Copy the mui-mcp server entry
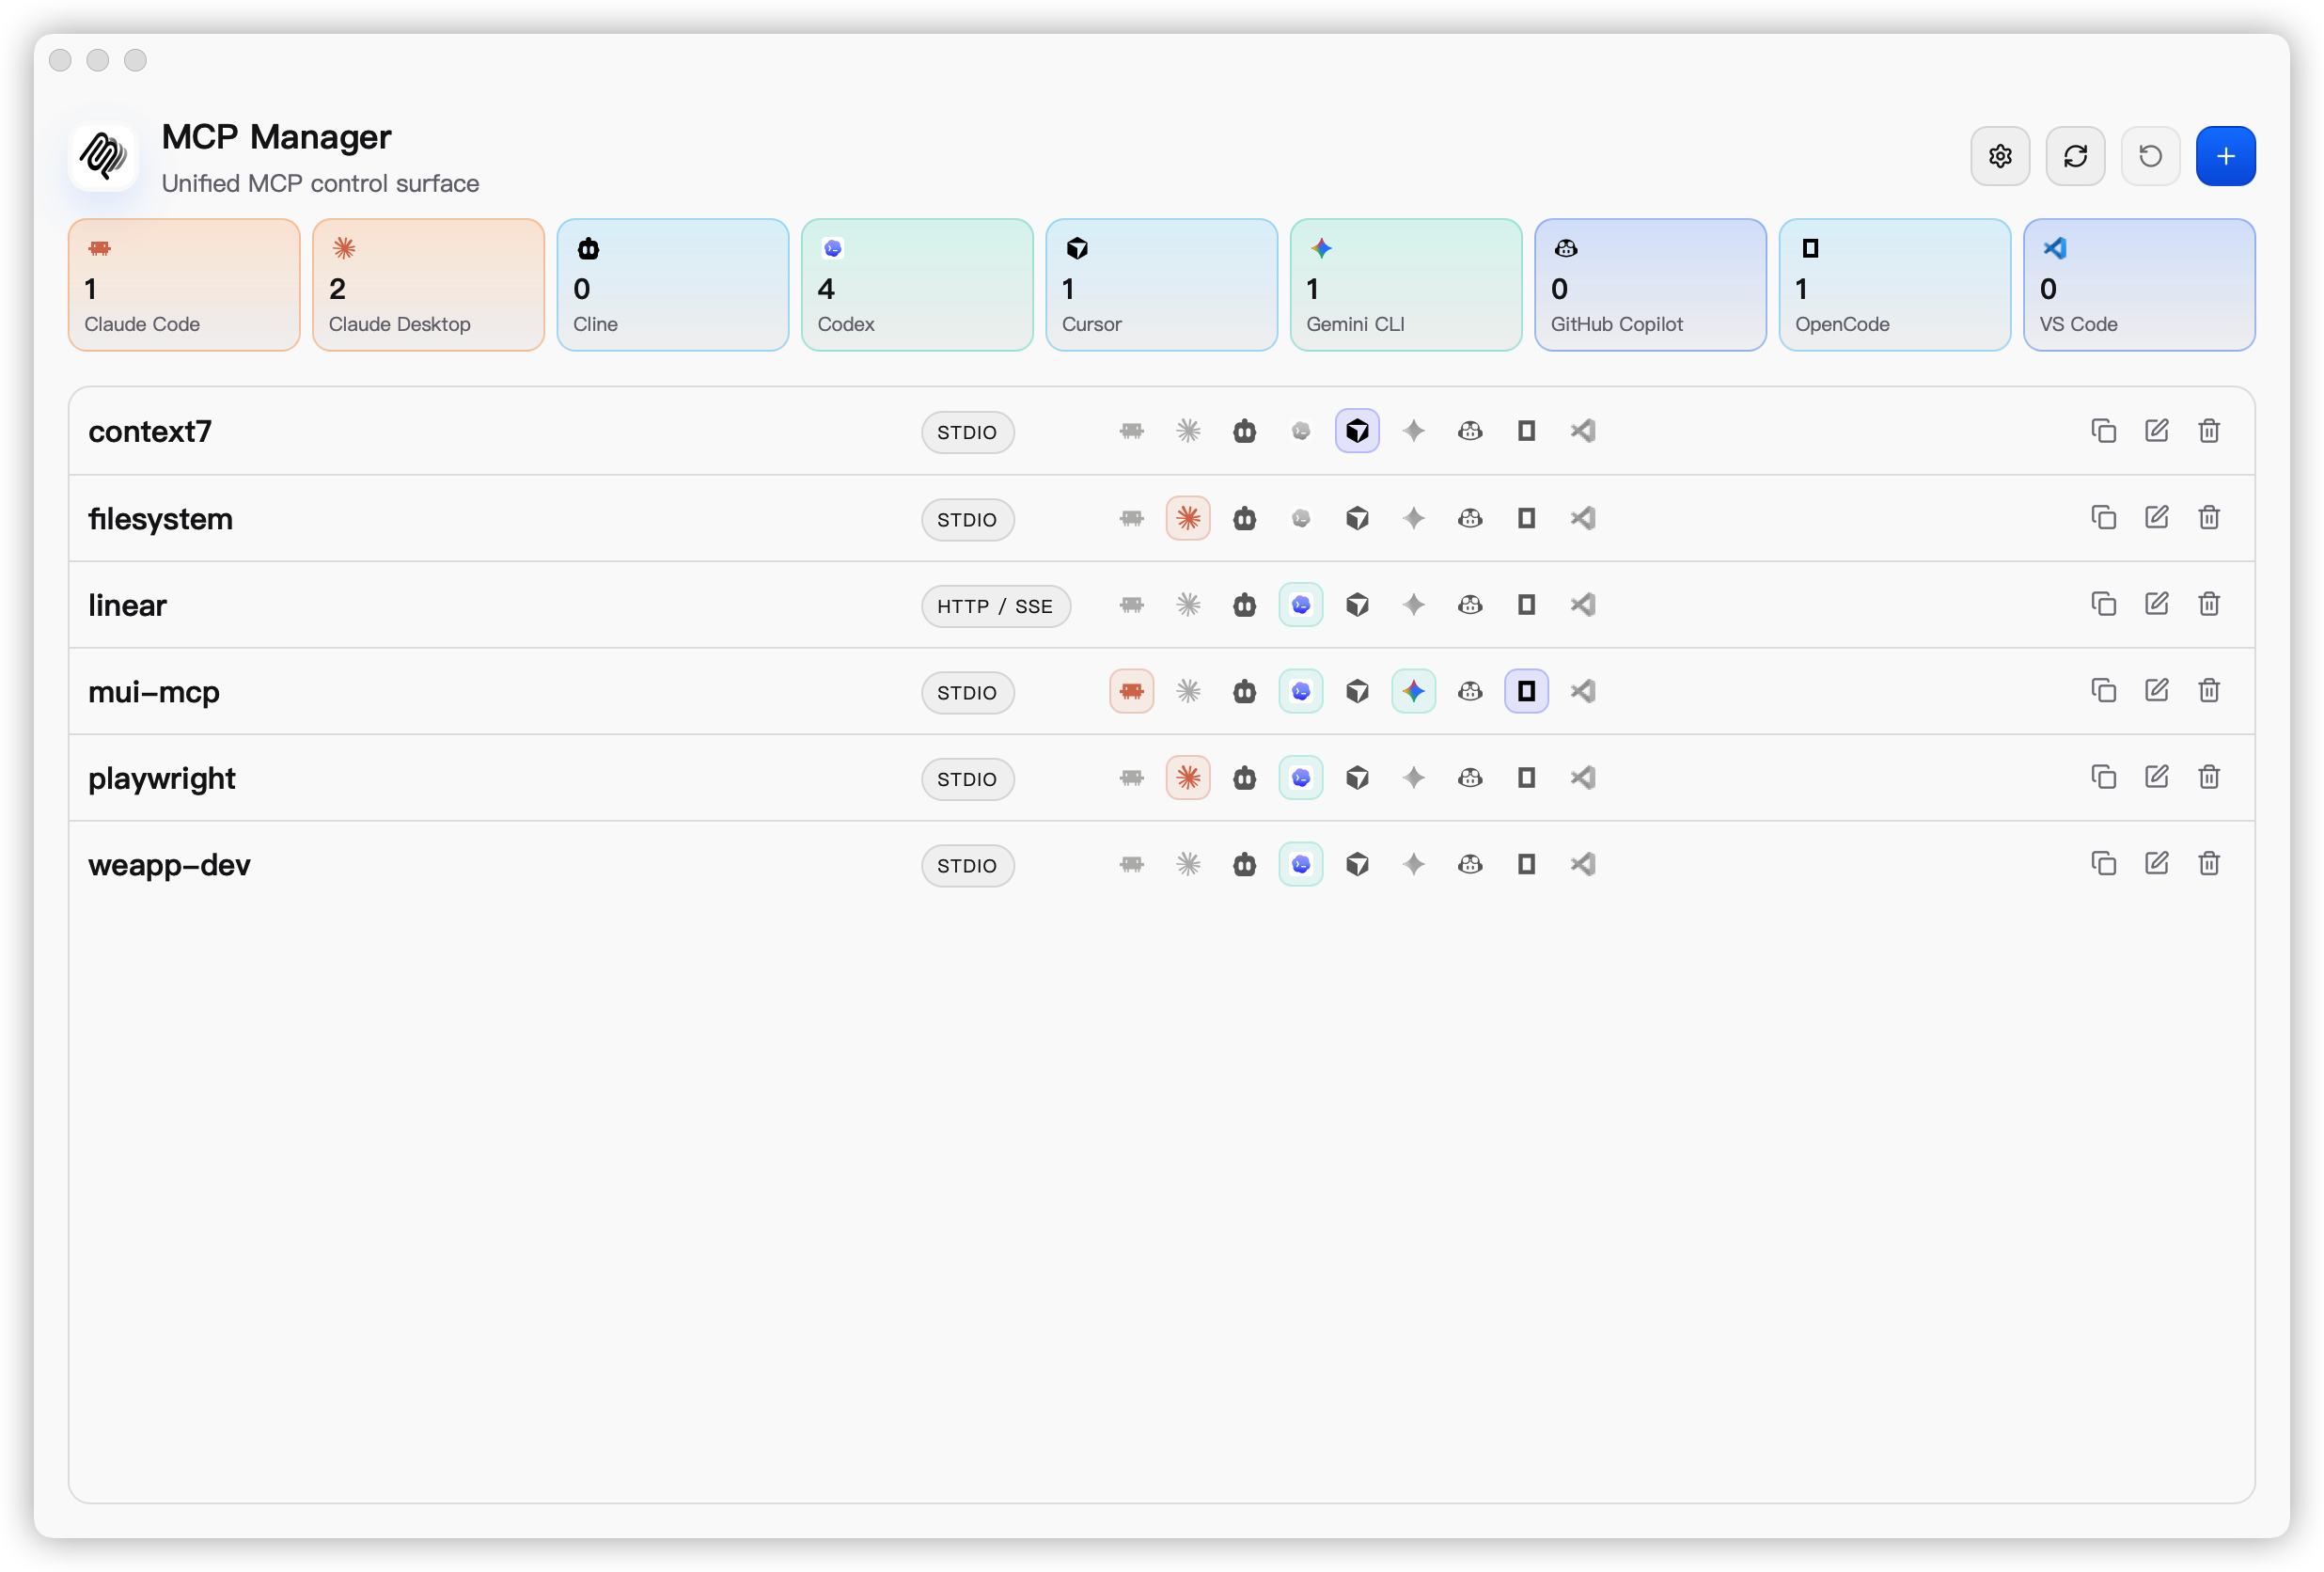Screen dimensions: 2324x1572 point(2104,691)
